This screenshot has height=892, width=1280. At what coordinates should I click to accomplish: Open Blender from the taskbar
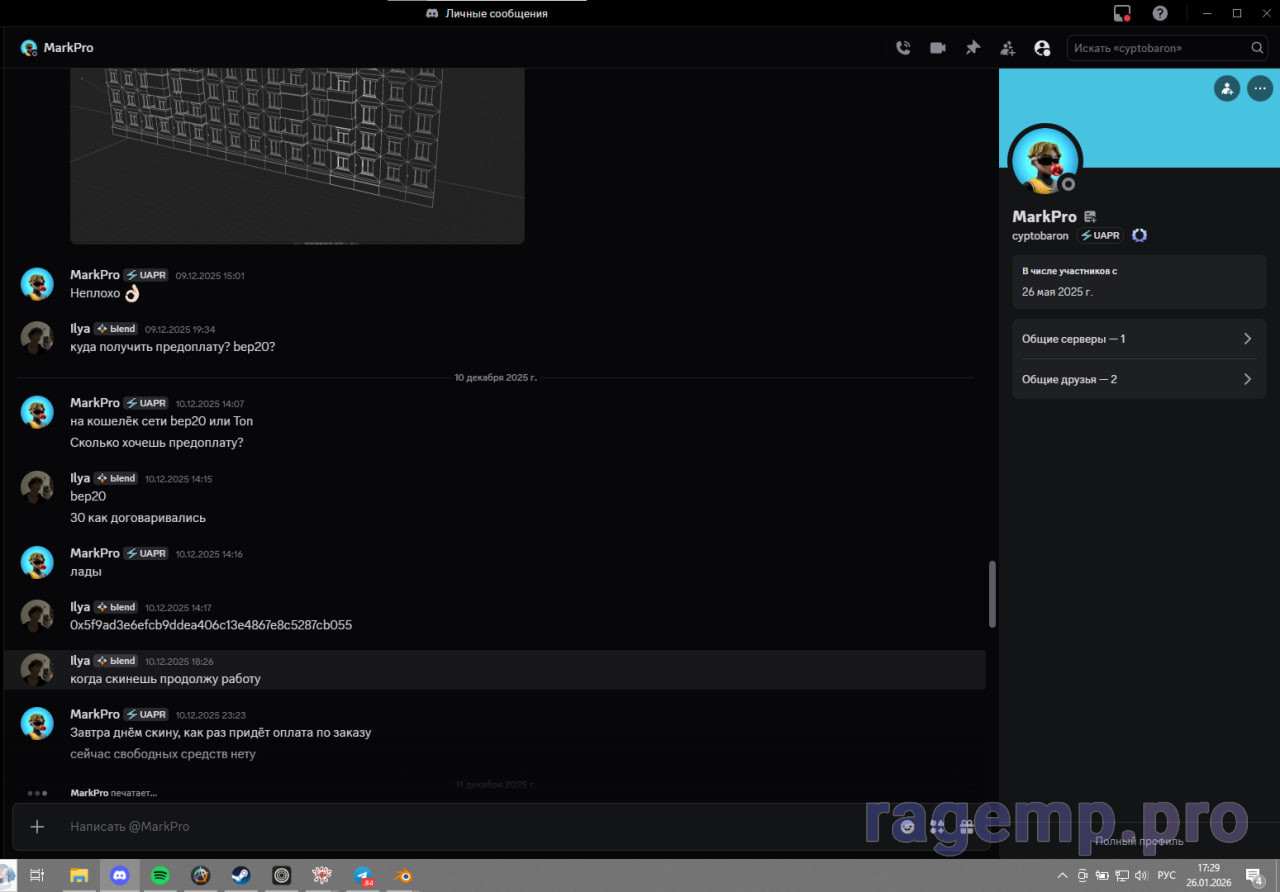click(404, 876)
